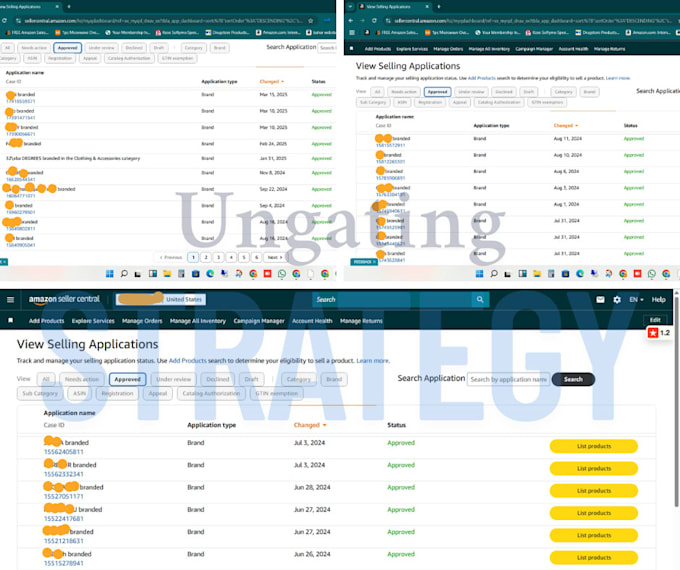Screen dimensions: 680x570
Task: Select the Catalog Authorization filter in bottom window
Action: [211, 393]
